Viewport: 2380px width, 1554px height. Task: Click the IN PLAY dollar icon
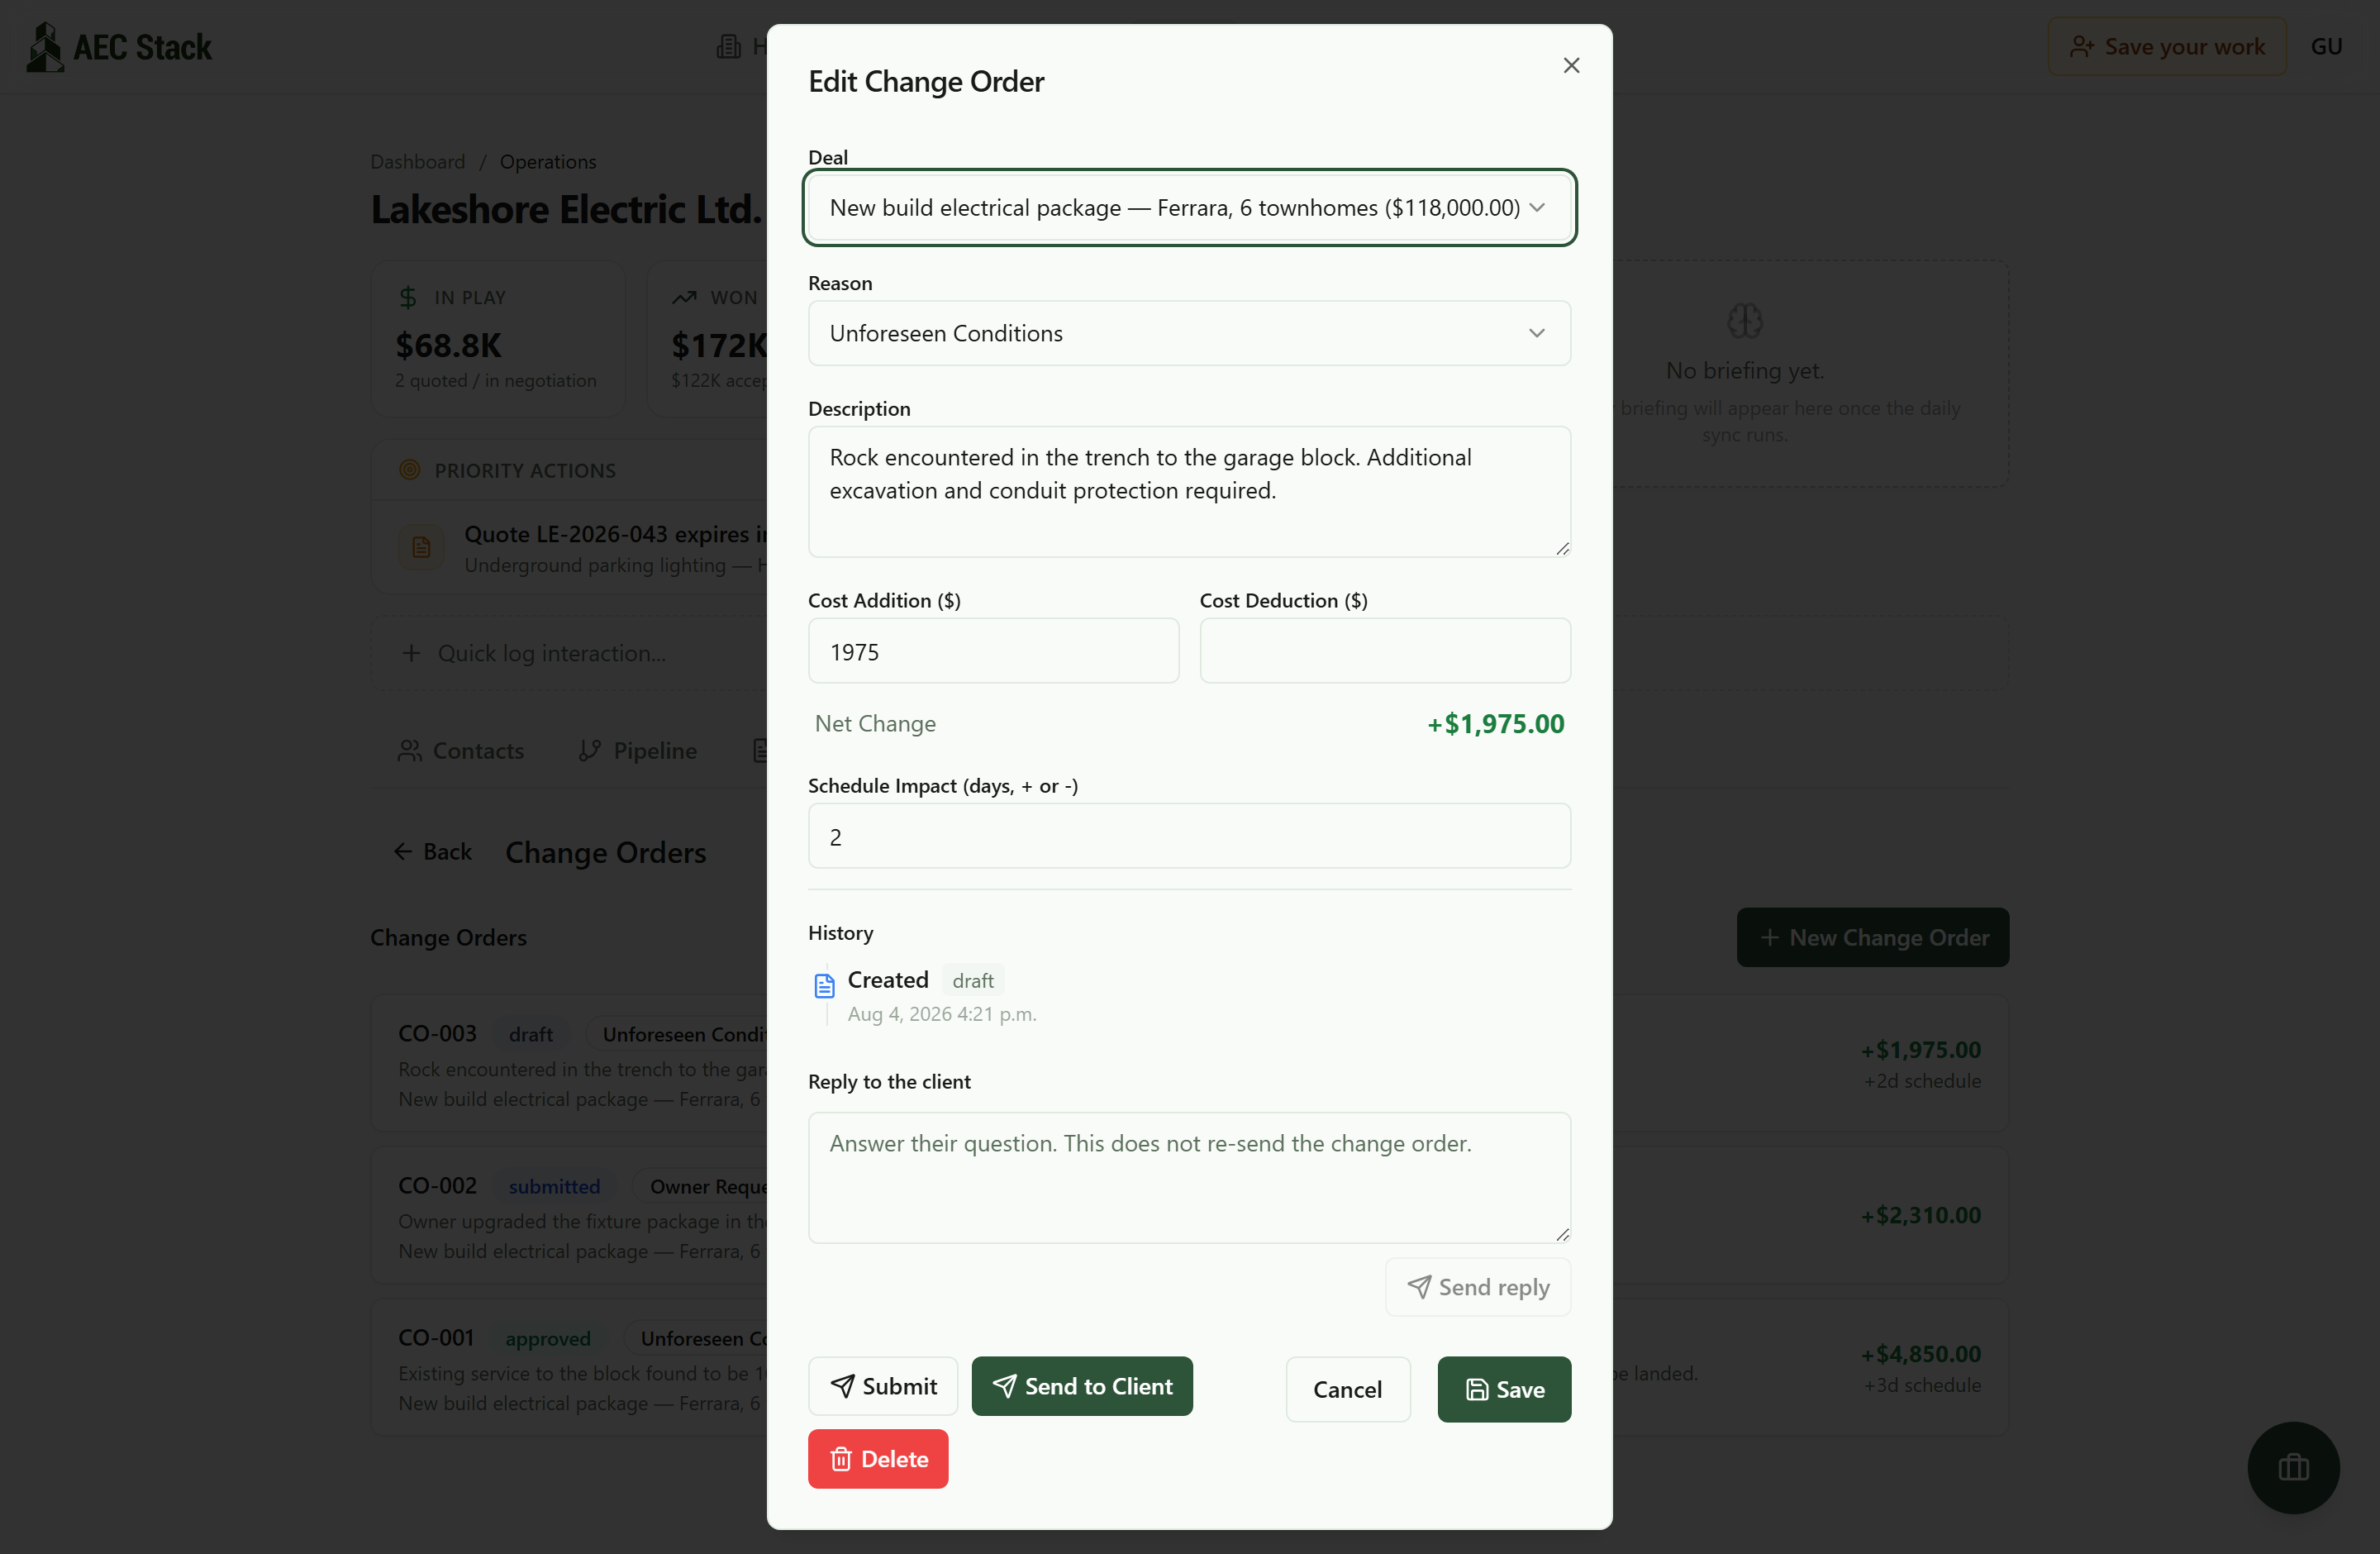(x=407, y=297)
